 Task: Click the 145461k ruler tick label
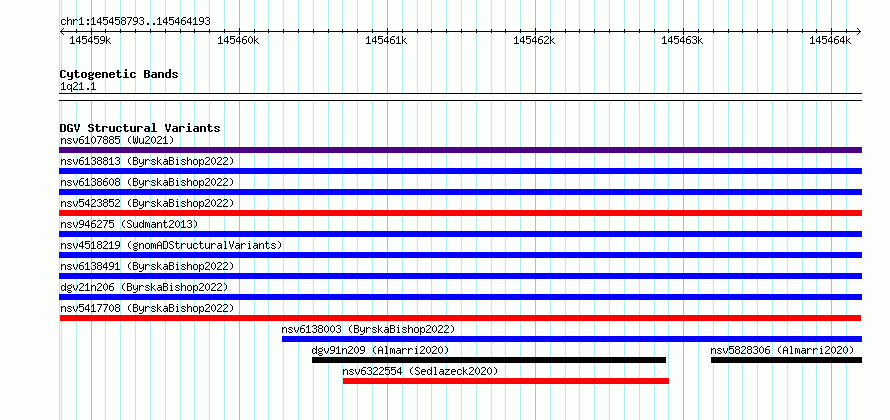387,40
